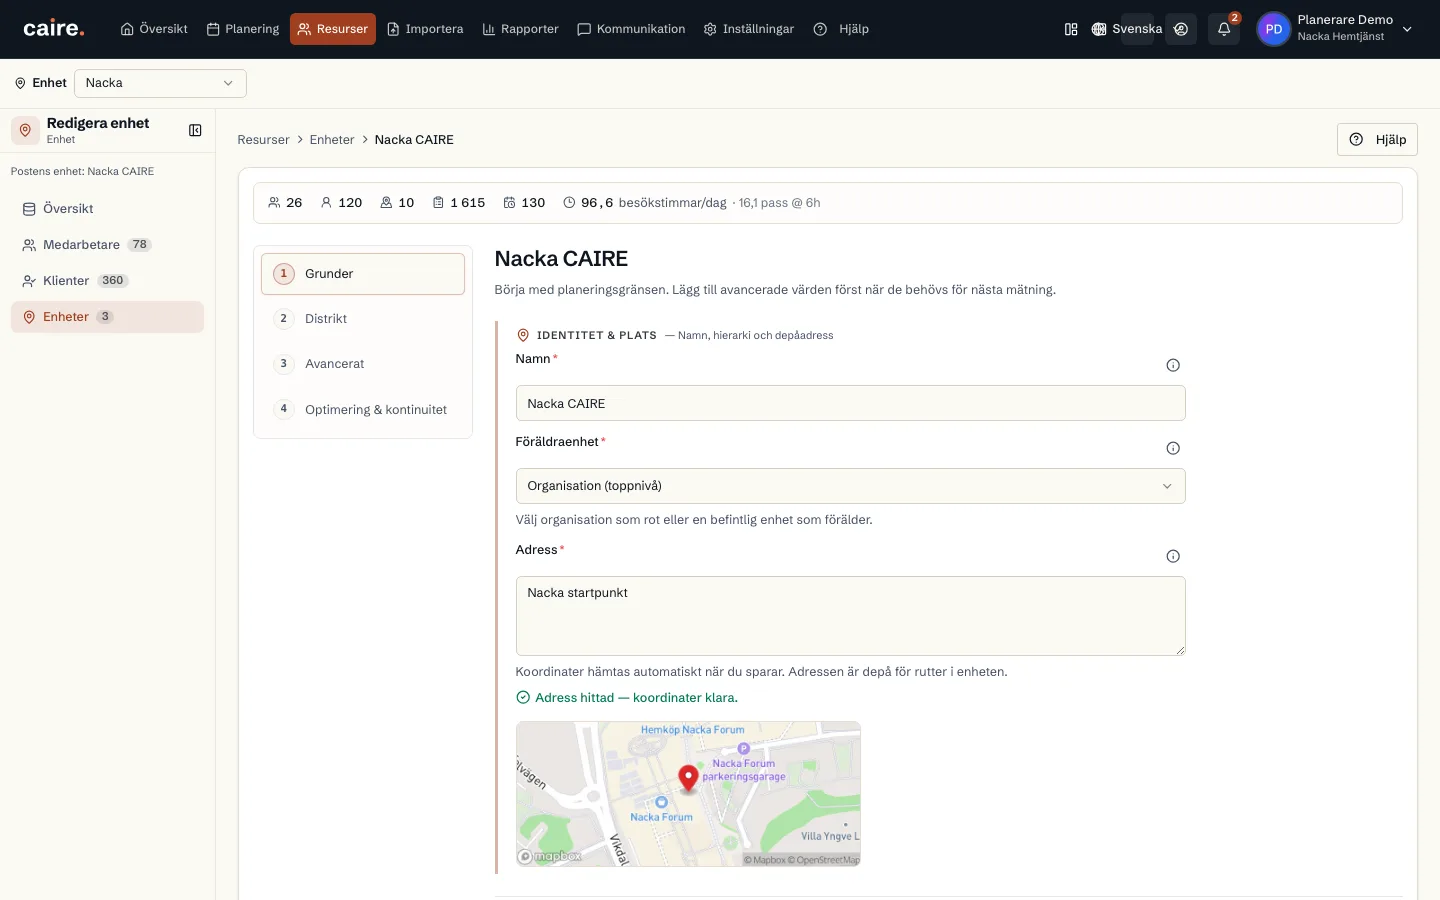Click the Enheter breadcrumb link
The height and width of the screenshot is (900, 1440).
(332, 140)
